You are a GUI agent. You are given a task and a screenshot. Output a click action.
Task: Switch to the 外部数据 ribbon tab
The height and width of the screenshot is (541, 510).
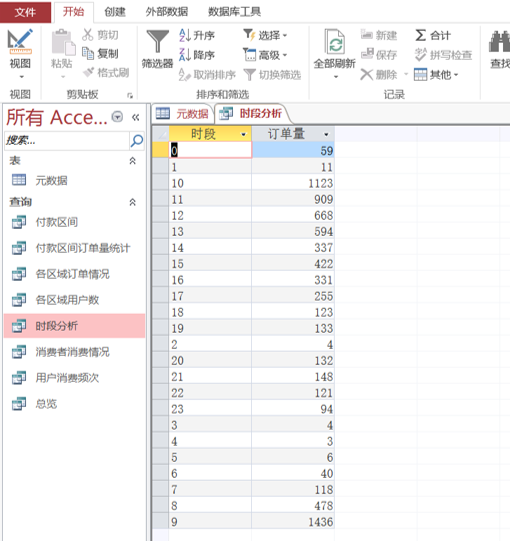(167, 12)
